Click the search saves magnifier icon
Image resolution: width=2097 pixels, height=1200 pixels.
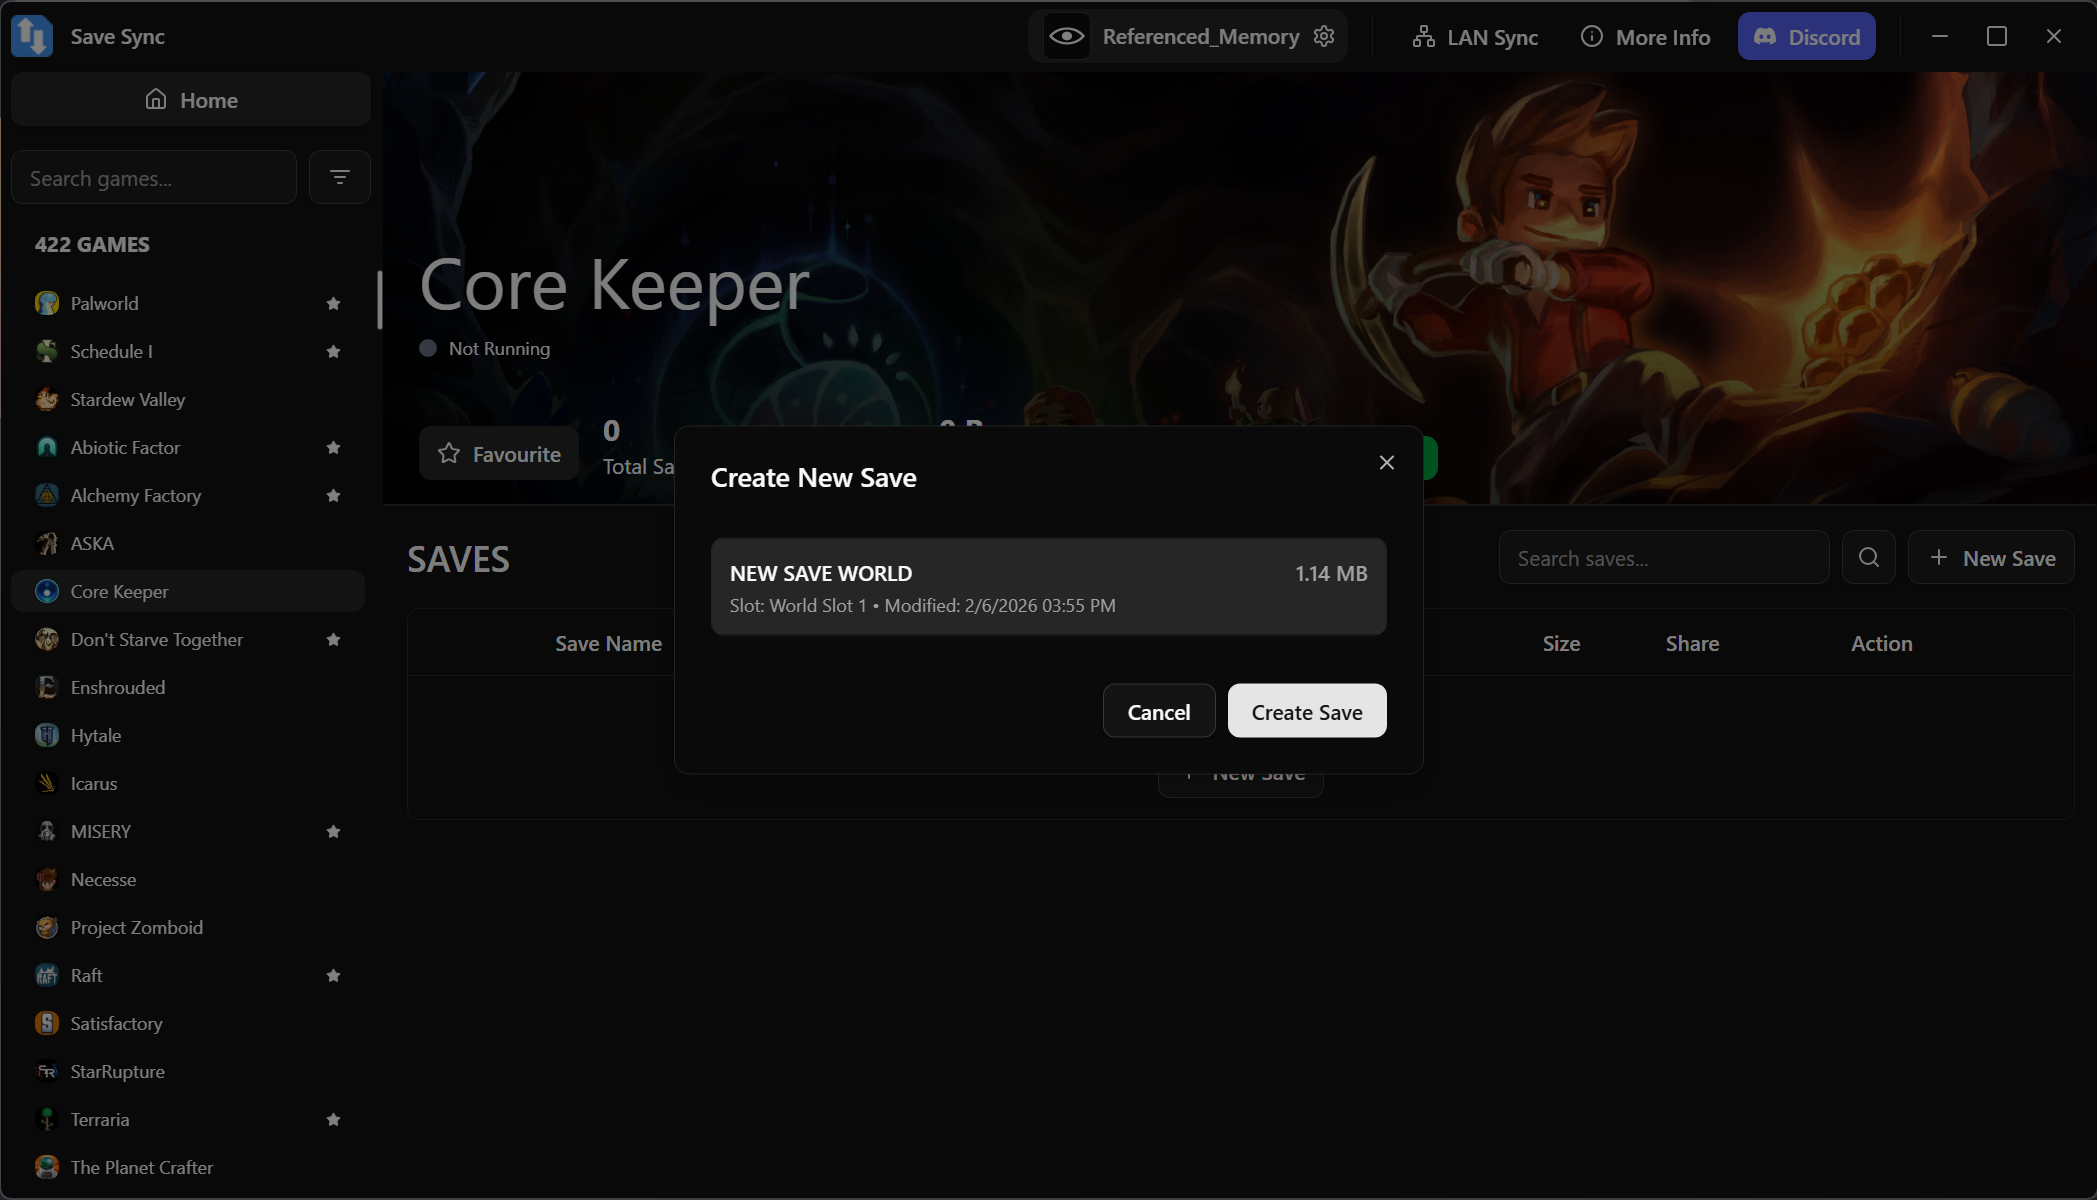pos(1868,558)
